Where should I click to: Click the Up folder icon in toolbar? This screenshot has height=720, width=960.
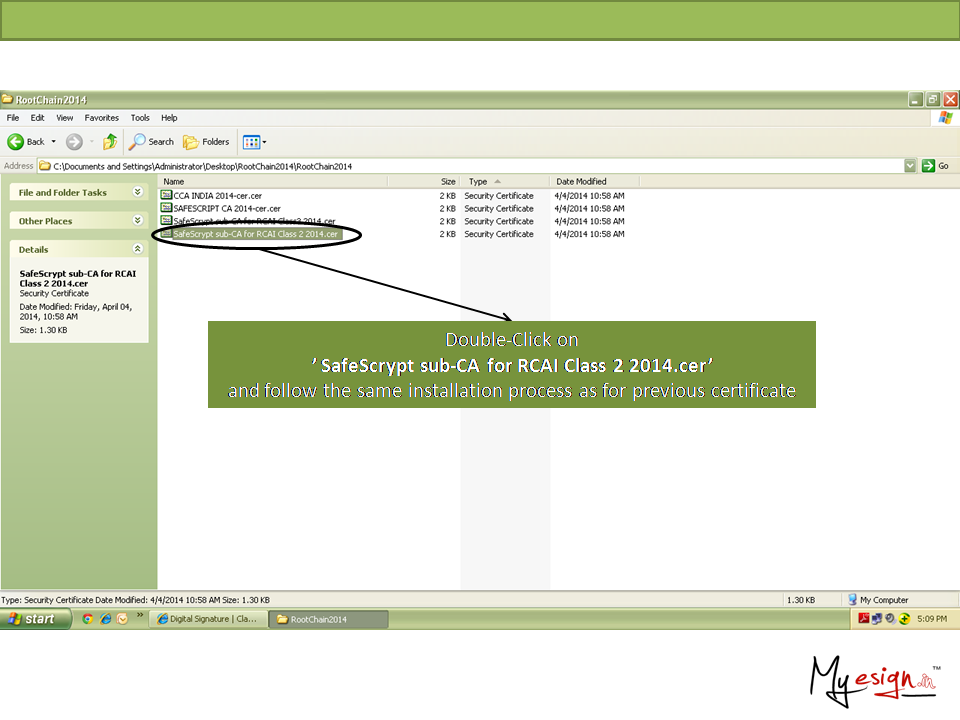(x=110, y=142)
